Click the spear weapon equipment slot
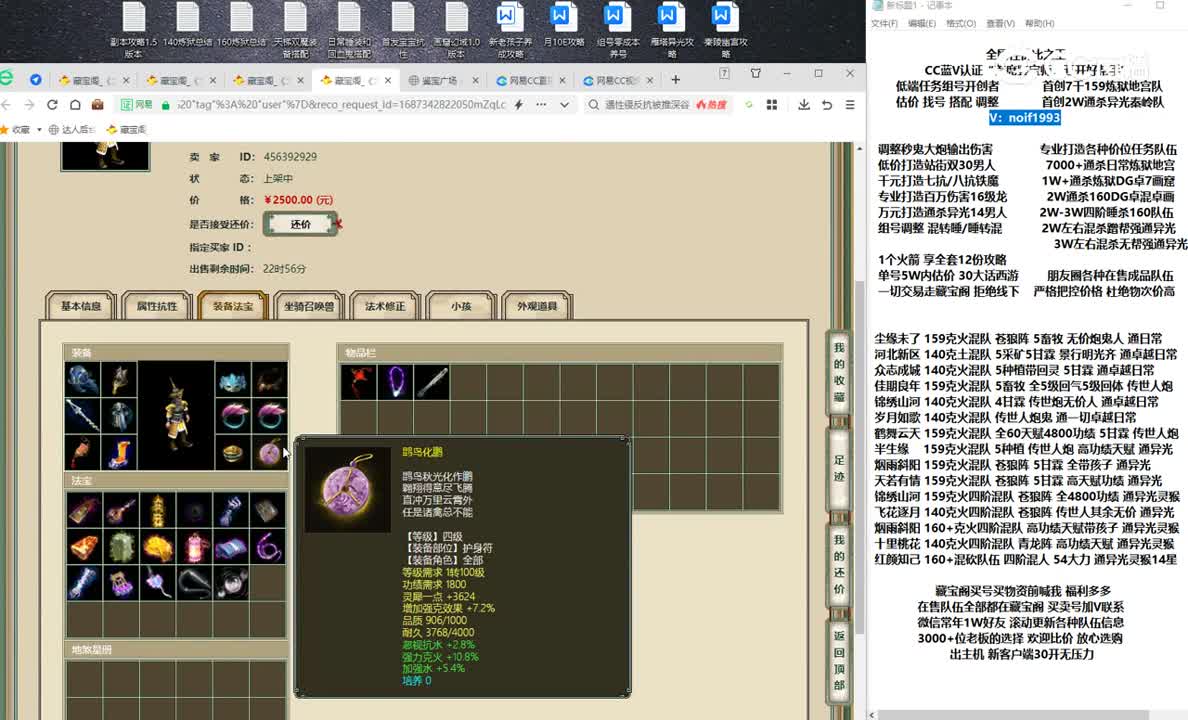The width and height of the screenshot is (1188, 720). tap(82, 415)
